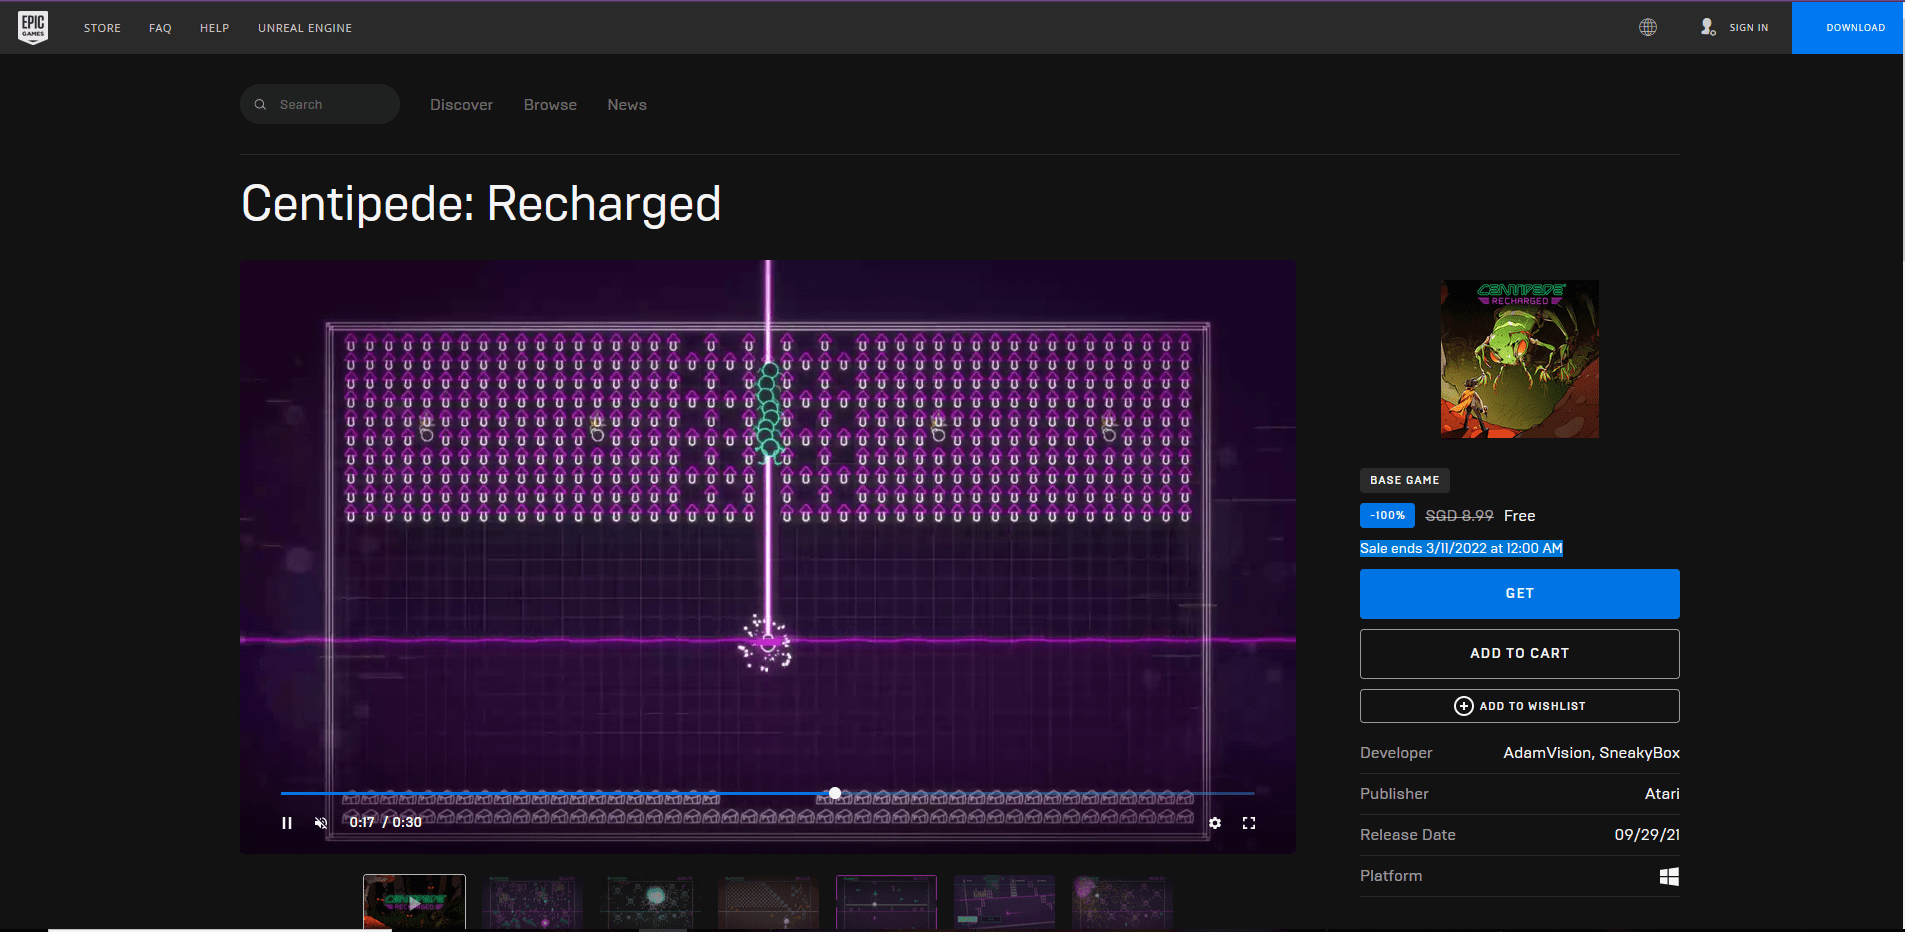Click the user profile icon

tap(1708, 27)
